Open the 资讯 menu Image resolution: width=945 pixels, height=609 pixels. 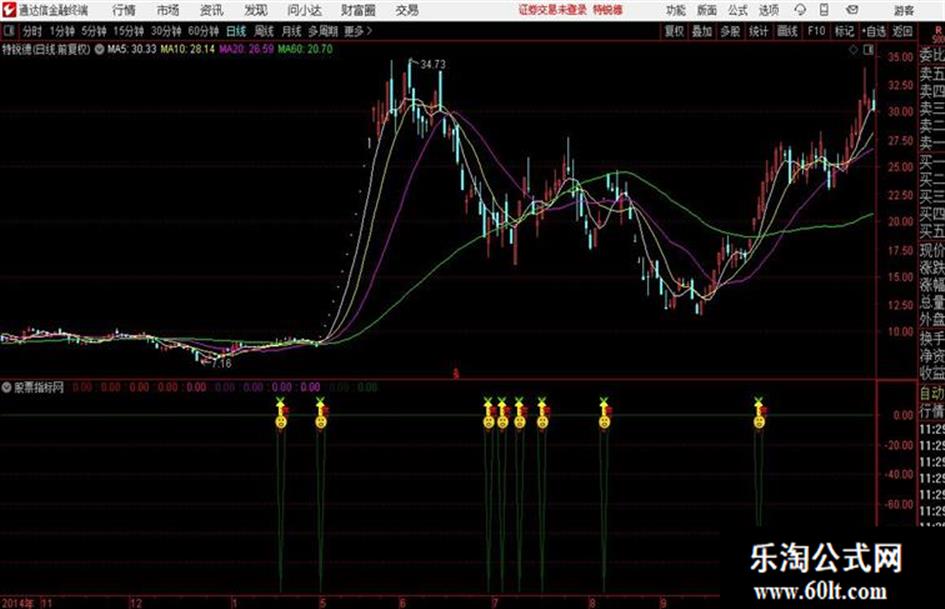(x=212, y=10)
